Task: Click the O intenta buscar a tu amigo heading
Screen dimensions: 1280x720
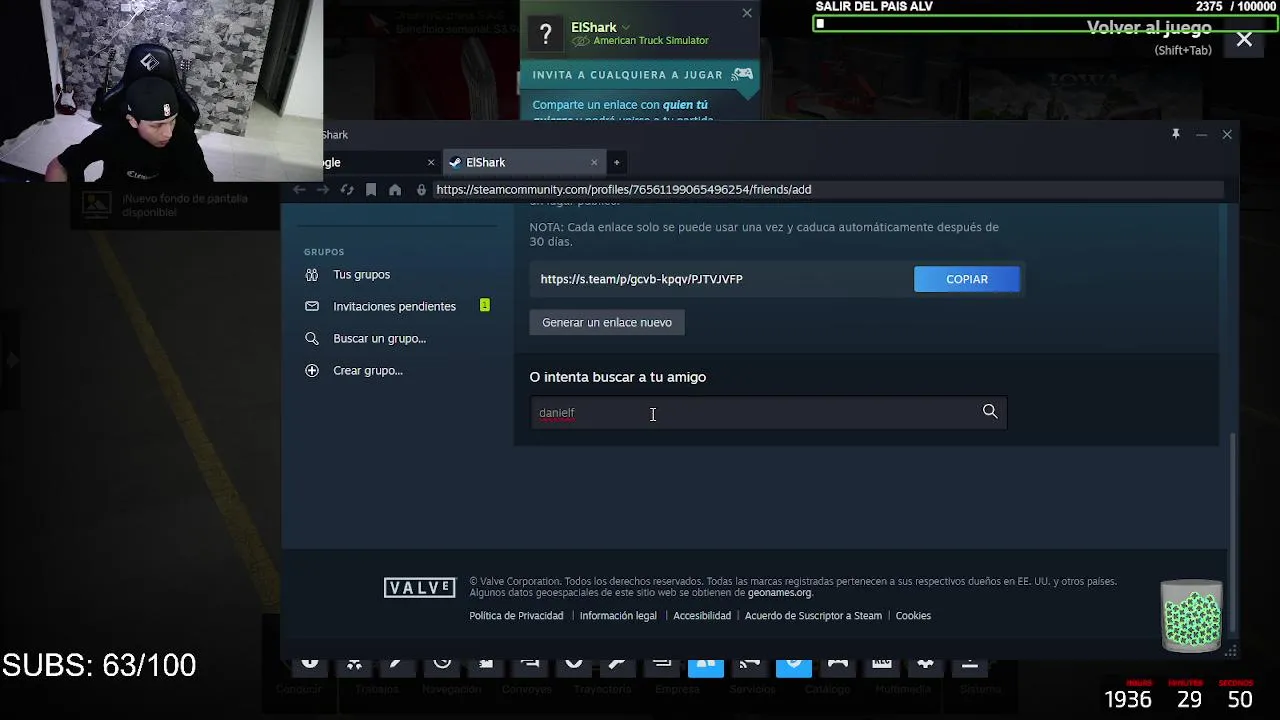Action: click(617, 377)
